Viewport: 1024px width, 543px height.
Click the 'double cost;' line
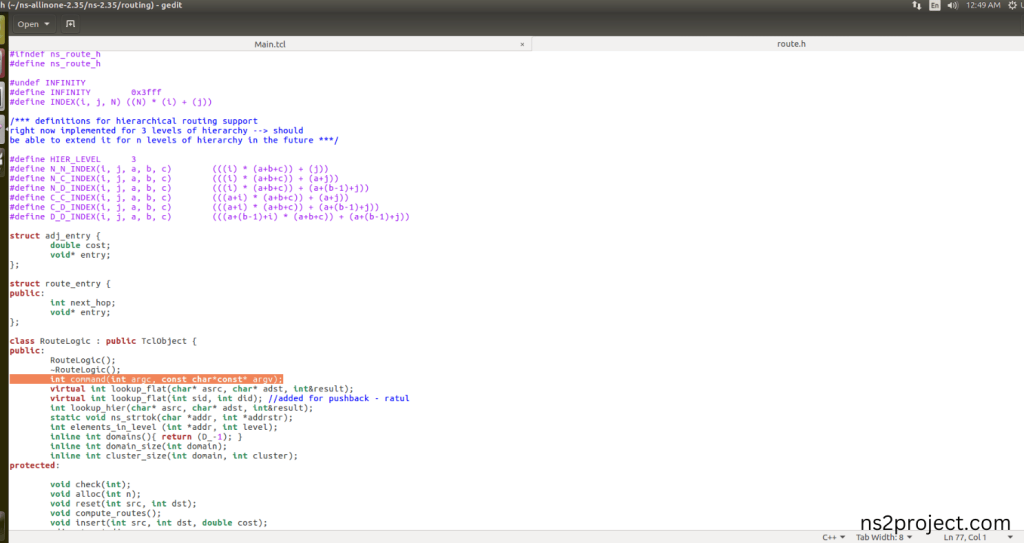coord(80,246)
